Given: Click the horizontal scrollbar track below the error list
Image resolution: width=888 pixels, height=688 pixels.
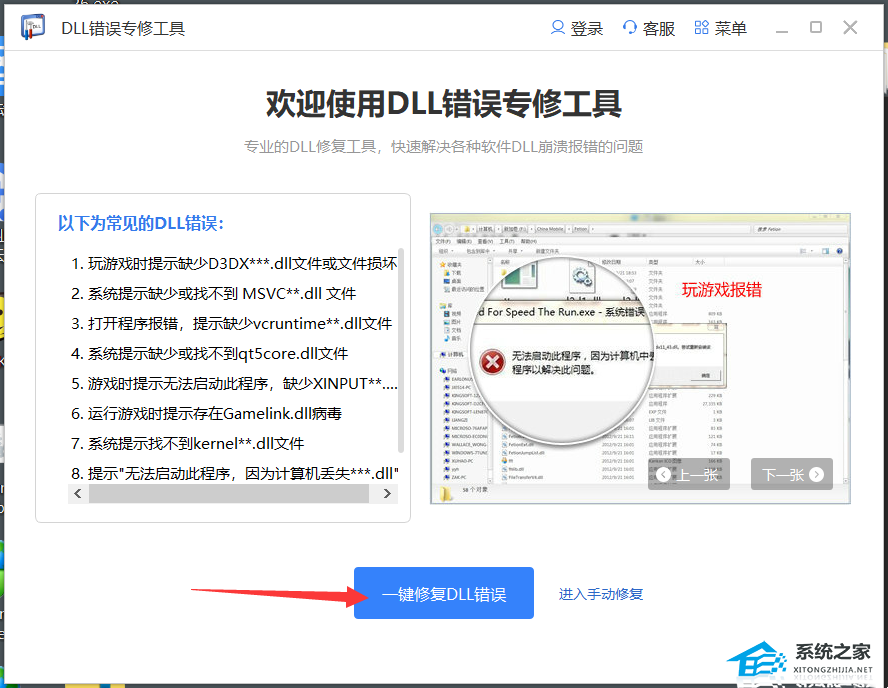Looking at the screenshot, I should point(230,493).
